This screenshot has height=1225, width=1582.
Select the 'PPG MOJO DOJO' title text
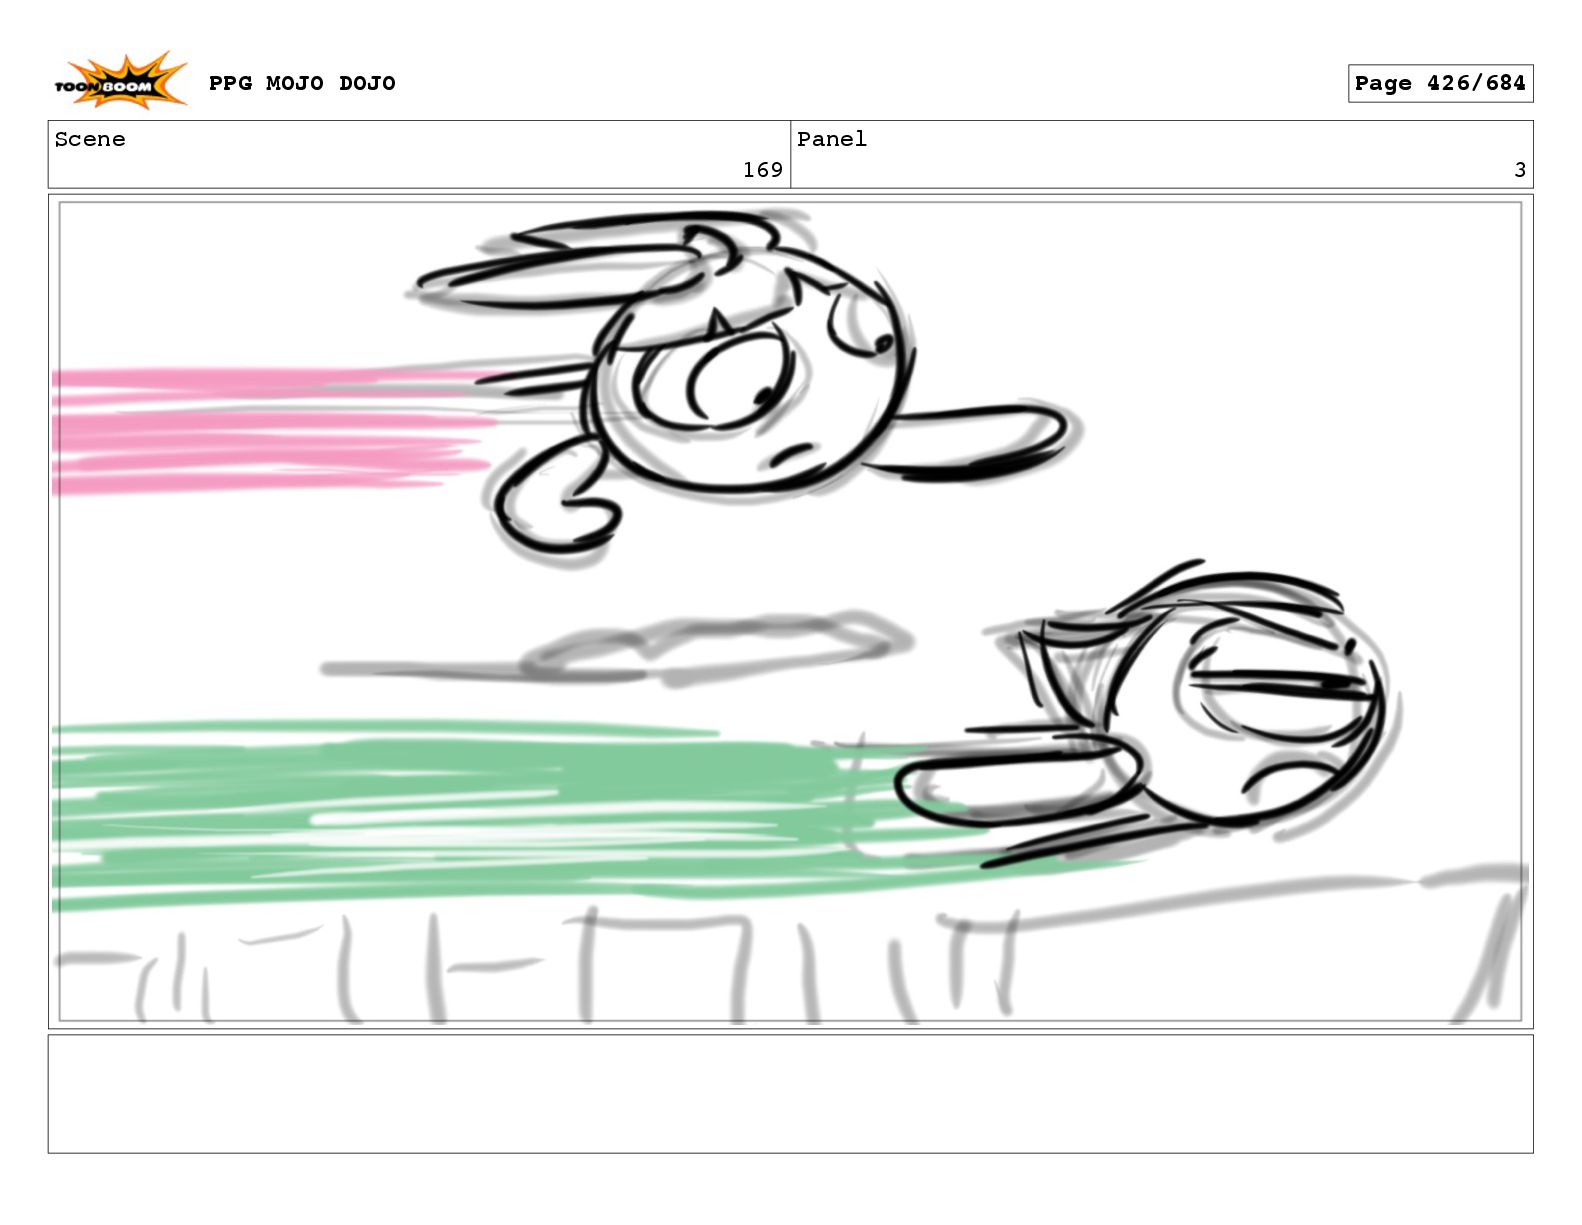tap(302, 83)
